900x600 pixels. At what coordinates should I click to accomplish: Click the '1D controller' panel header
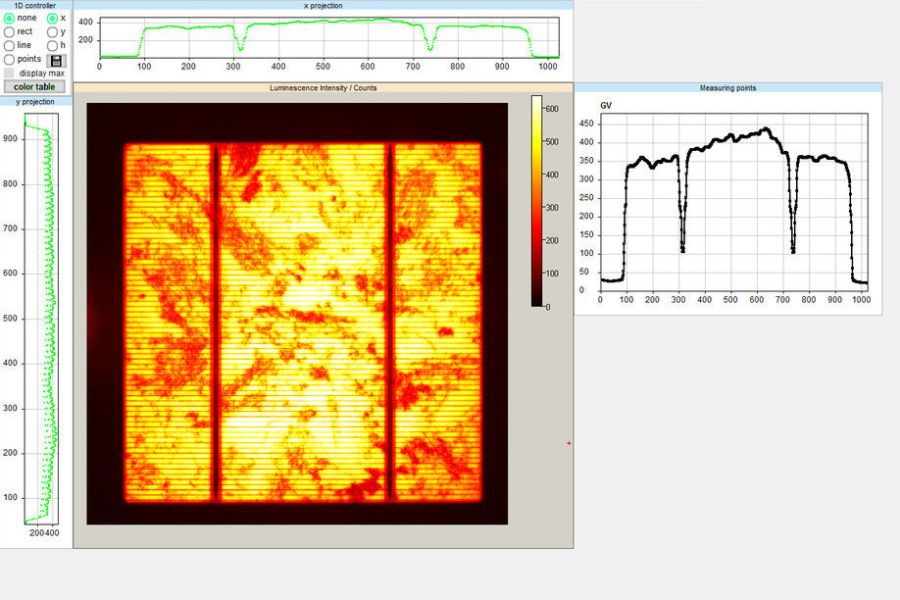[x=35, y=5]
